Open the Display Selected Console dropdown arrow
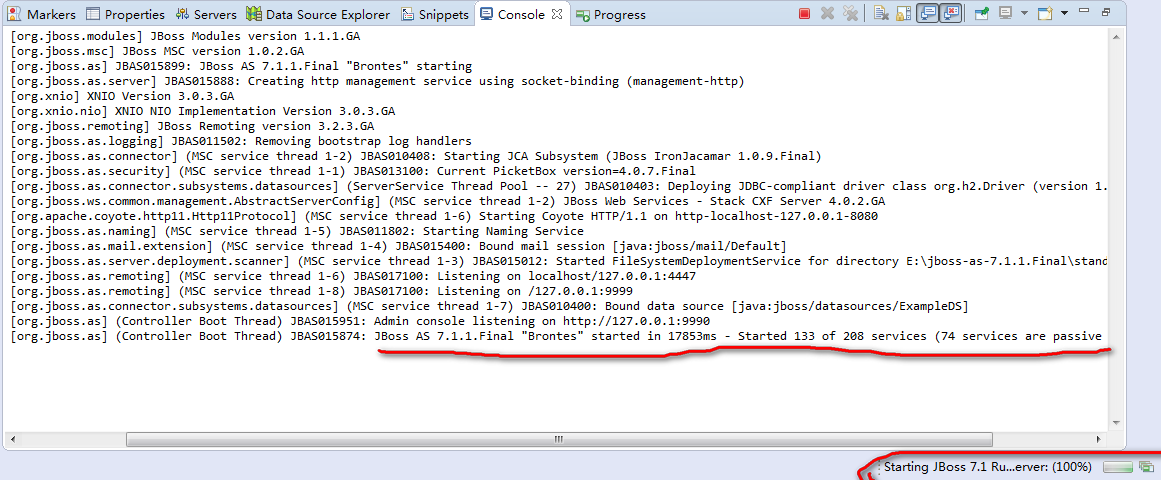Viewport: 1161px width, 480px height. 1024,13
